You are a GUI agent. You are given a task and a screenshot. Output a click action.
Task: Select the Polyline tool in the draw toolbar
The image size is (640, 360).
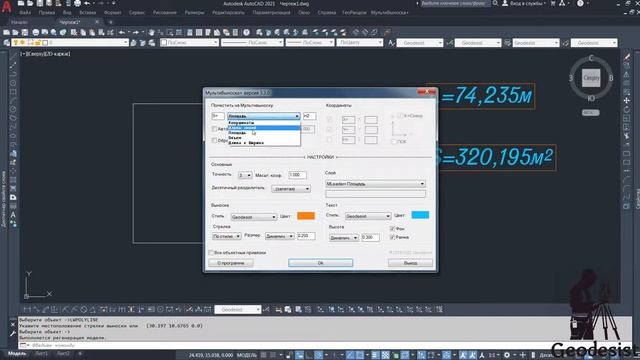coord(13,74)
